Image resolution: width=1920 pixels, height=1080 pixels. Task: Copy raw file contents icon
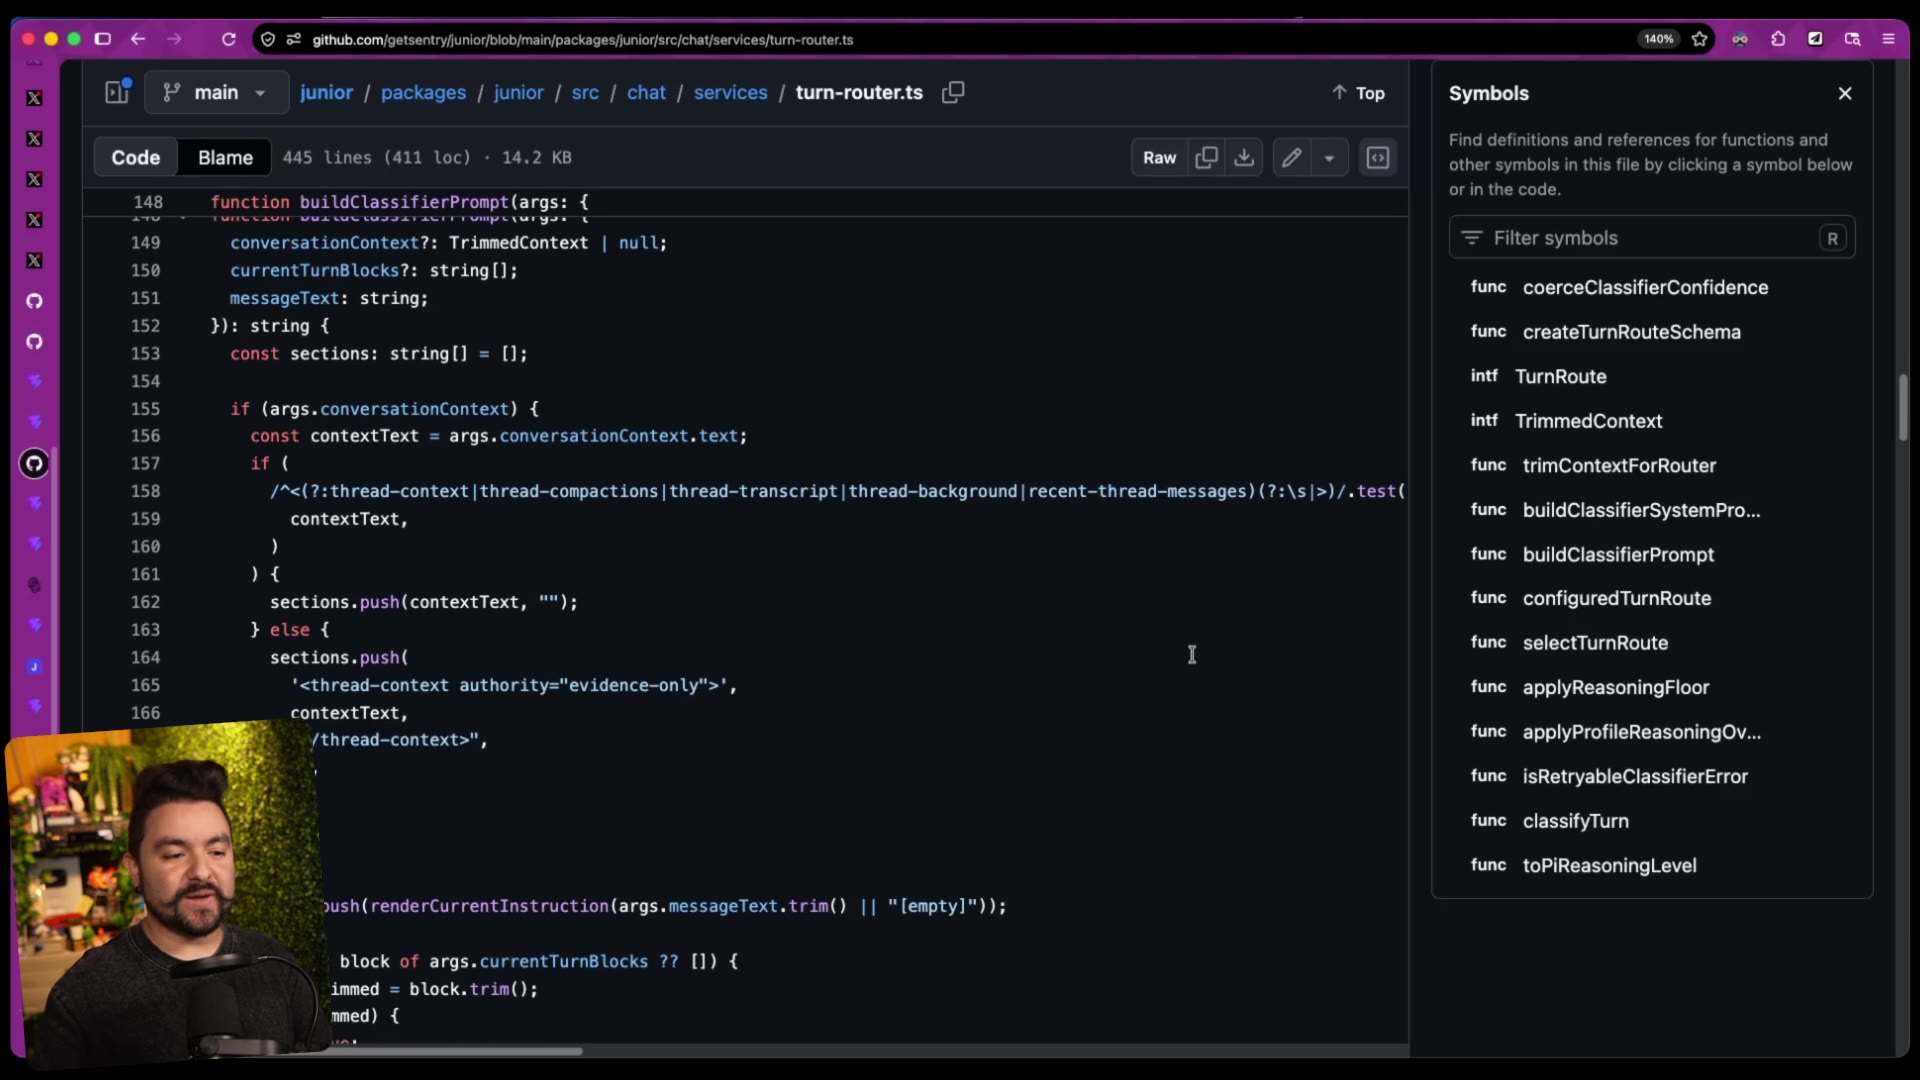(1207, 157)
